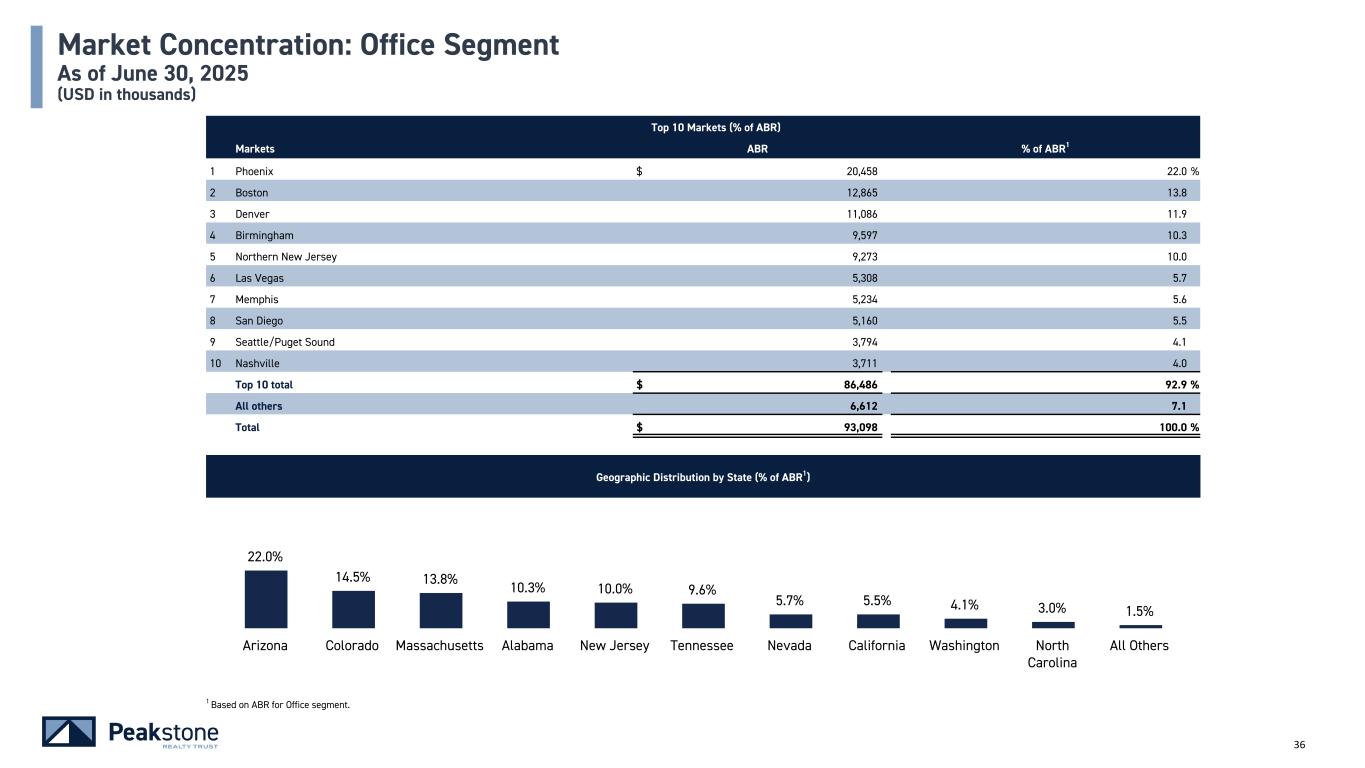Click the Total ABR value 93,098
Viewport: 1365px width, 768px height.
pos(858,427)
